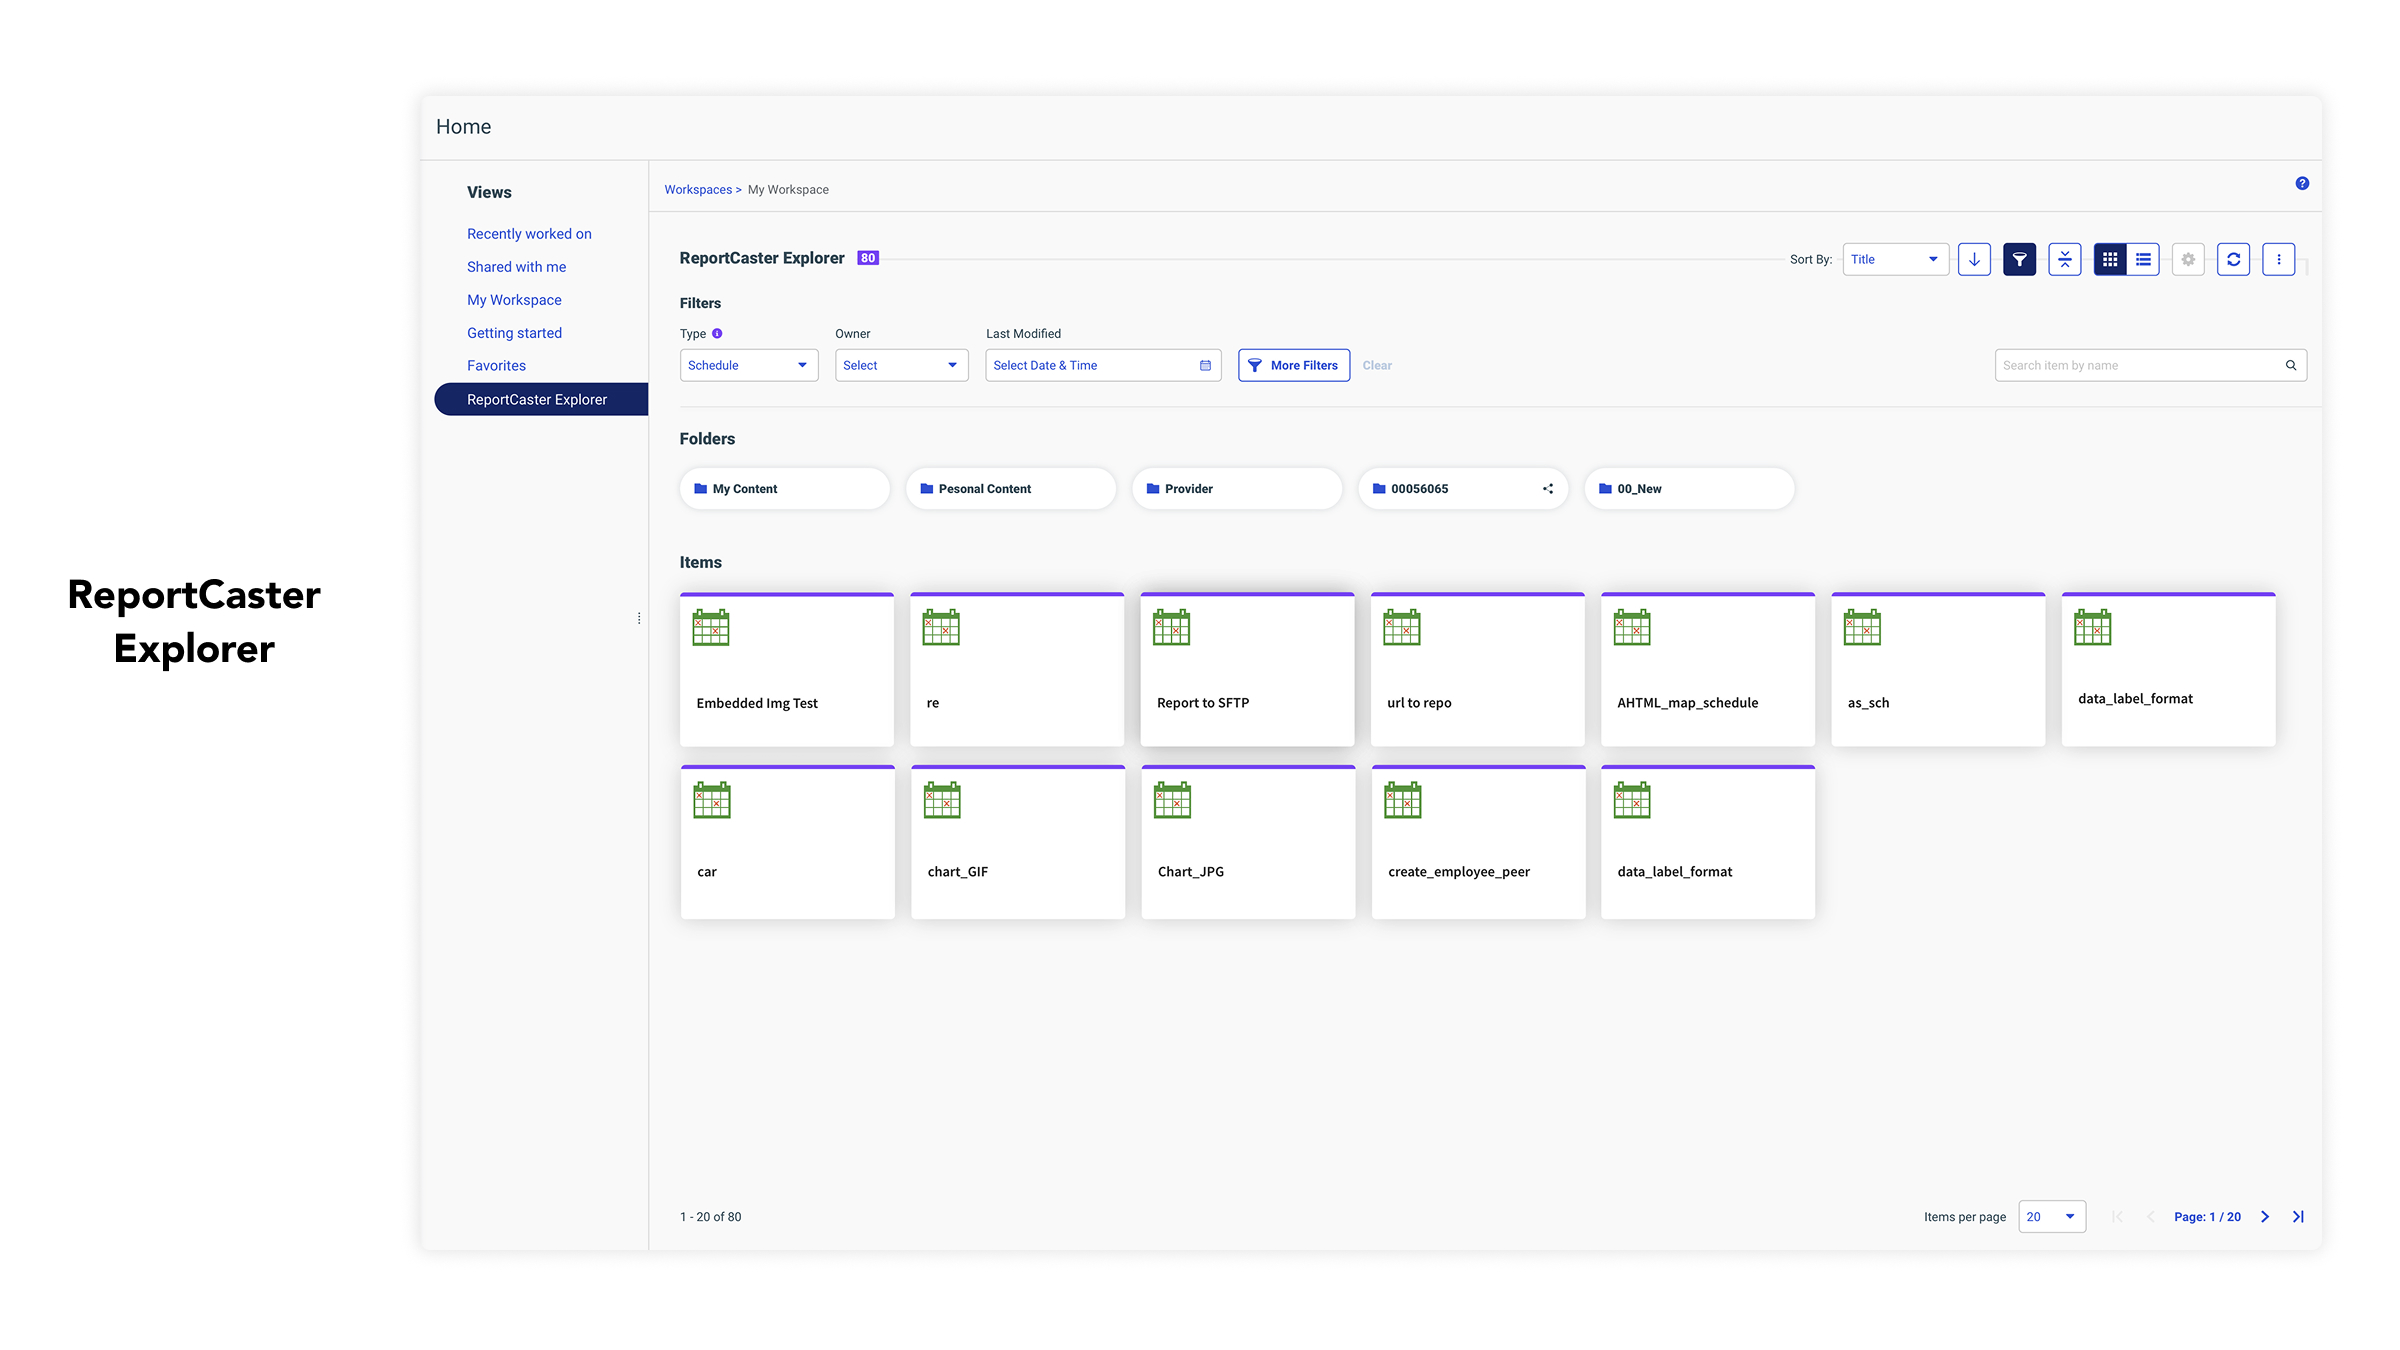This screenshot has height=1350, width=2400.
Task: Open the Owner Select dropdown
Action: [x=900, y=365]
